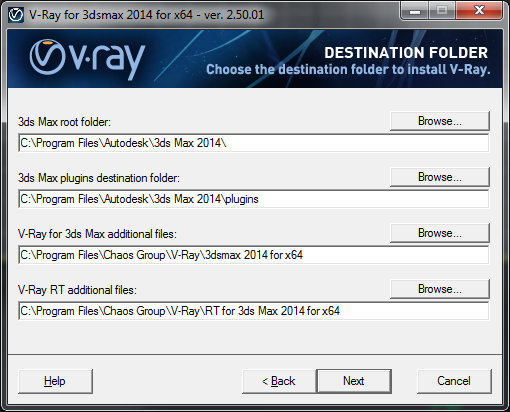The image size is (510, 412).
Task: Click the DESTINATION FOLDER heading text
Action: coord(406,53)
